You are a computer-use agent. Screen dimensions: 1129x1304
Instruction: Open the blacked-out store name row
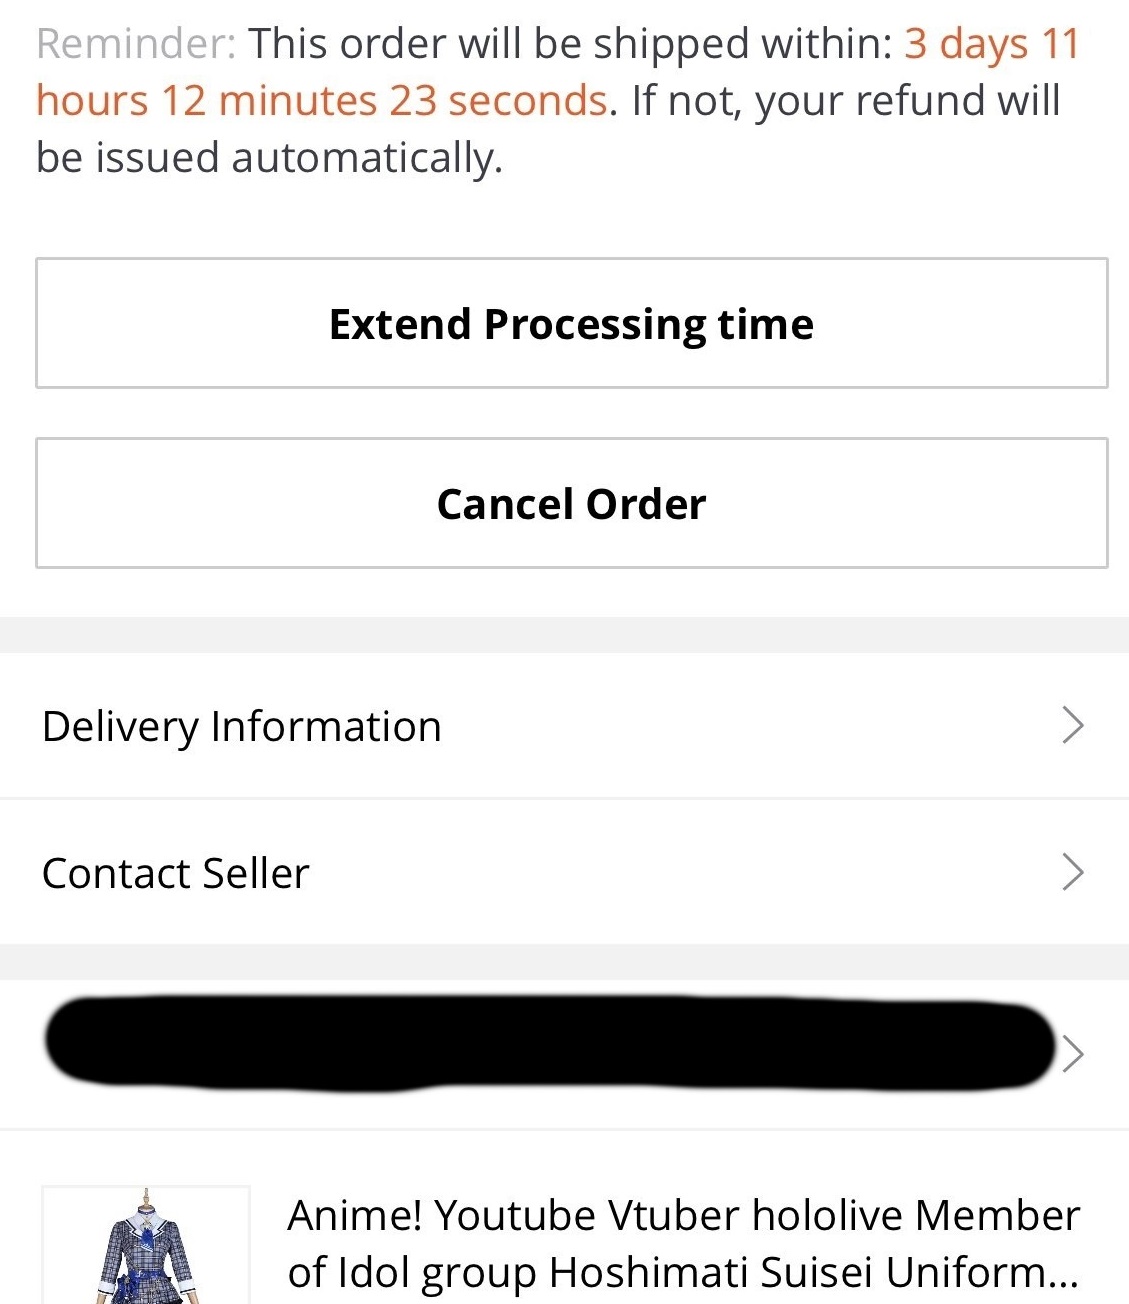pos(548,1042)
